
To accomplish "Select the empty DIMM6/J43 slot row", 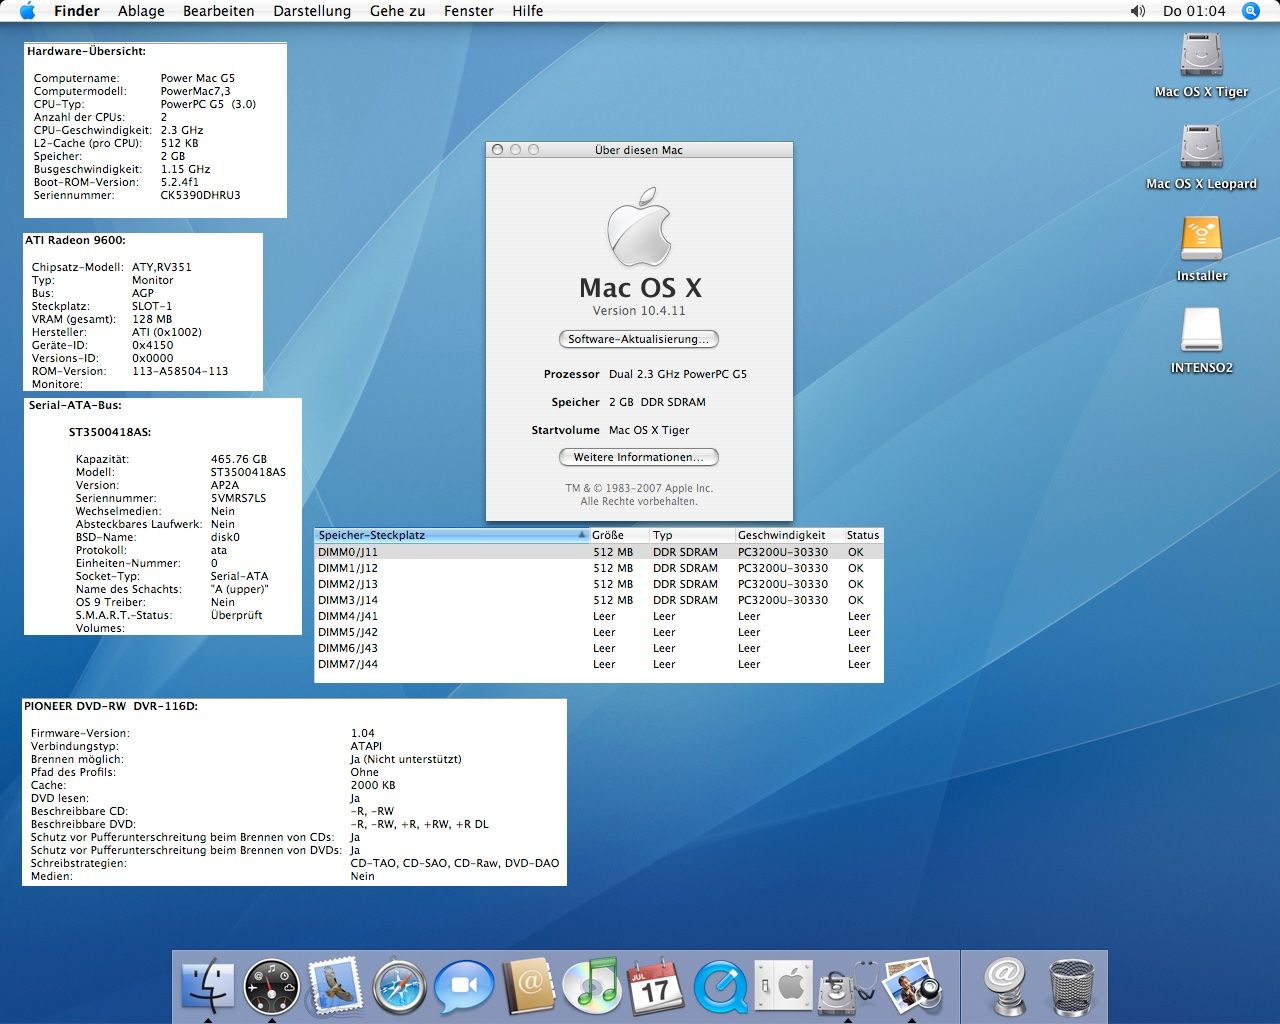I will coord(599,648).
